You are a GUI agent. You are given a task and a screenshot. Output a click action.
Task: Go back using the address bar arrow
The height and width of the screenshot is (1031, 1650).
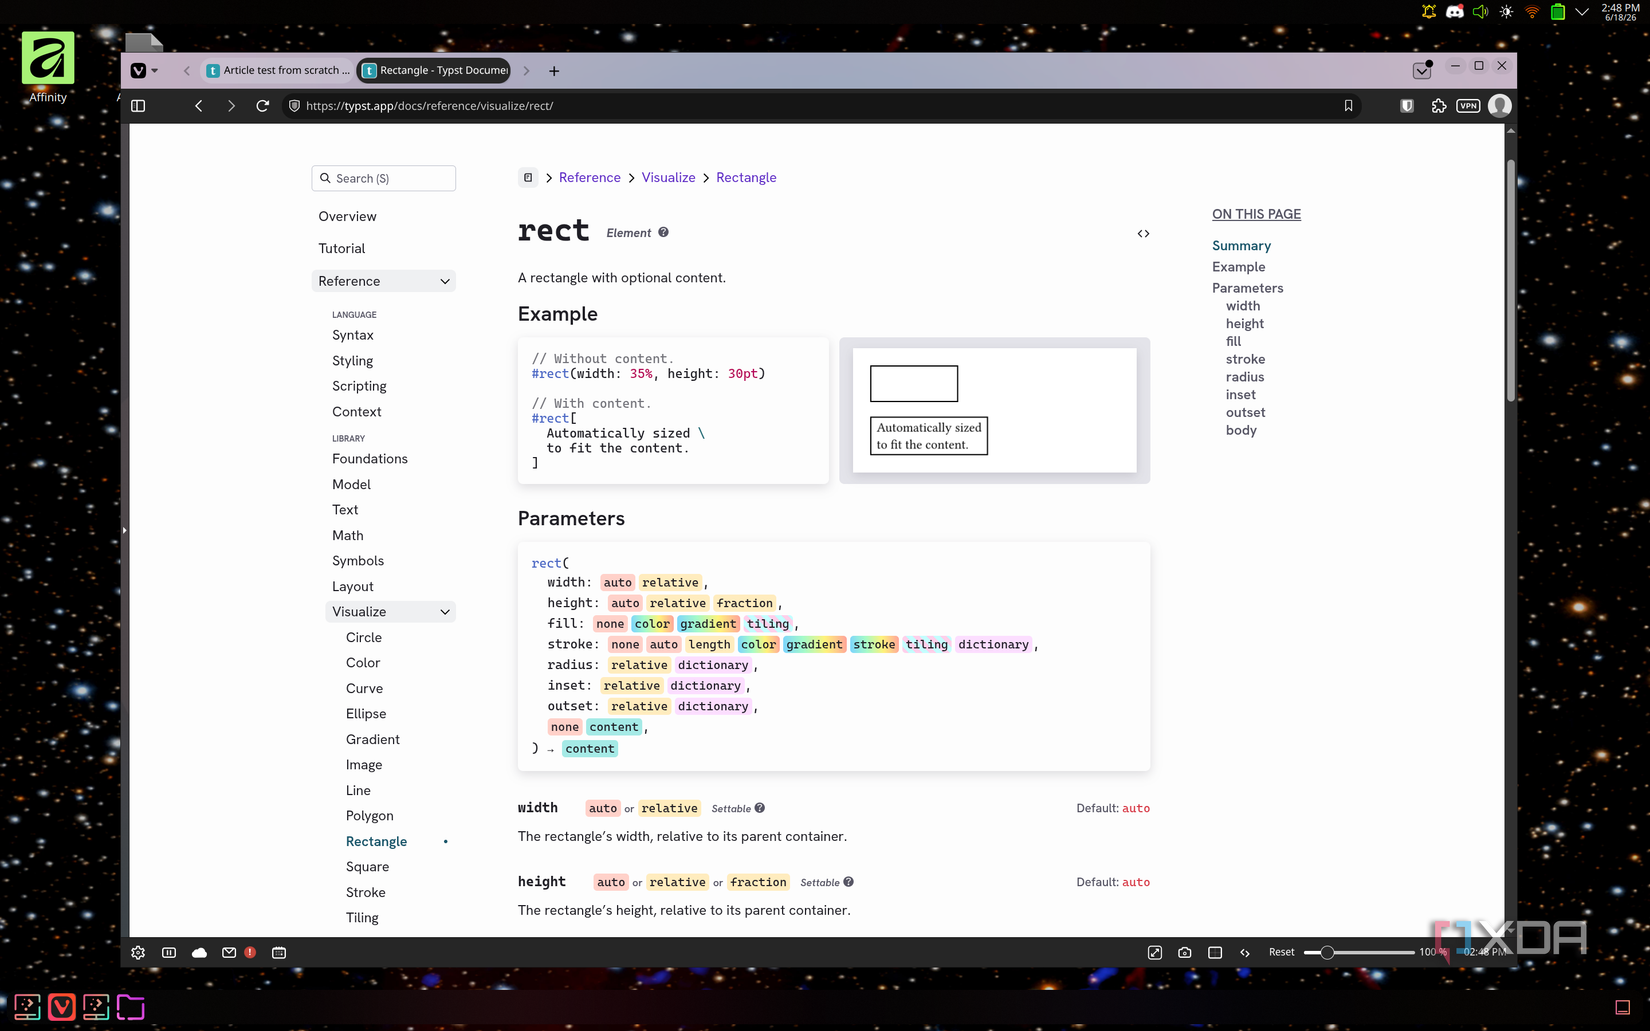pos(199,106)
